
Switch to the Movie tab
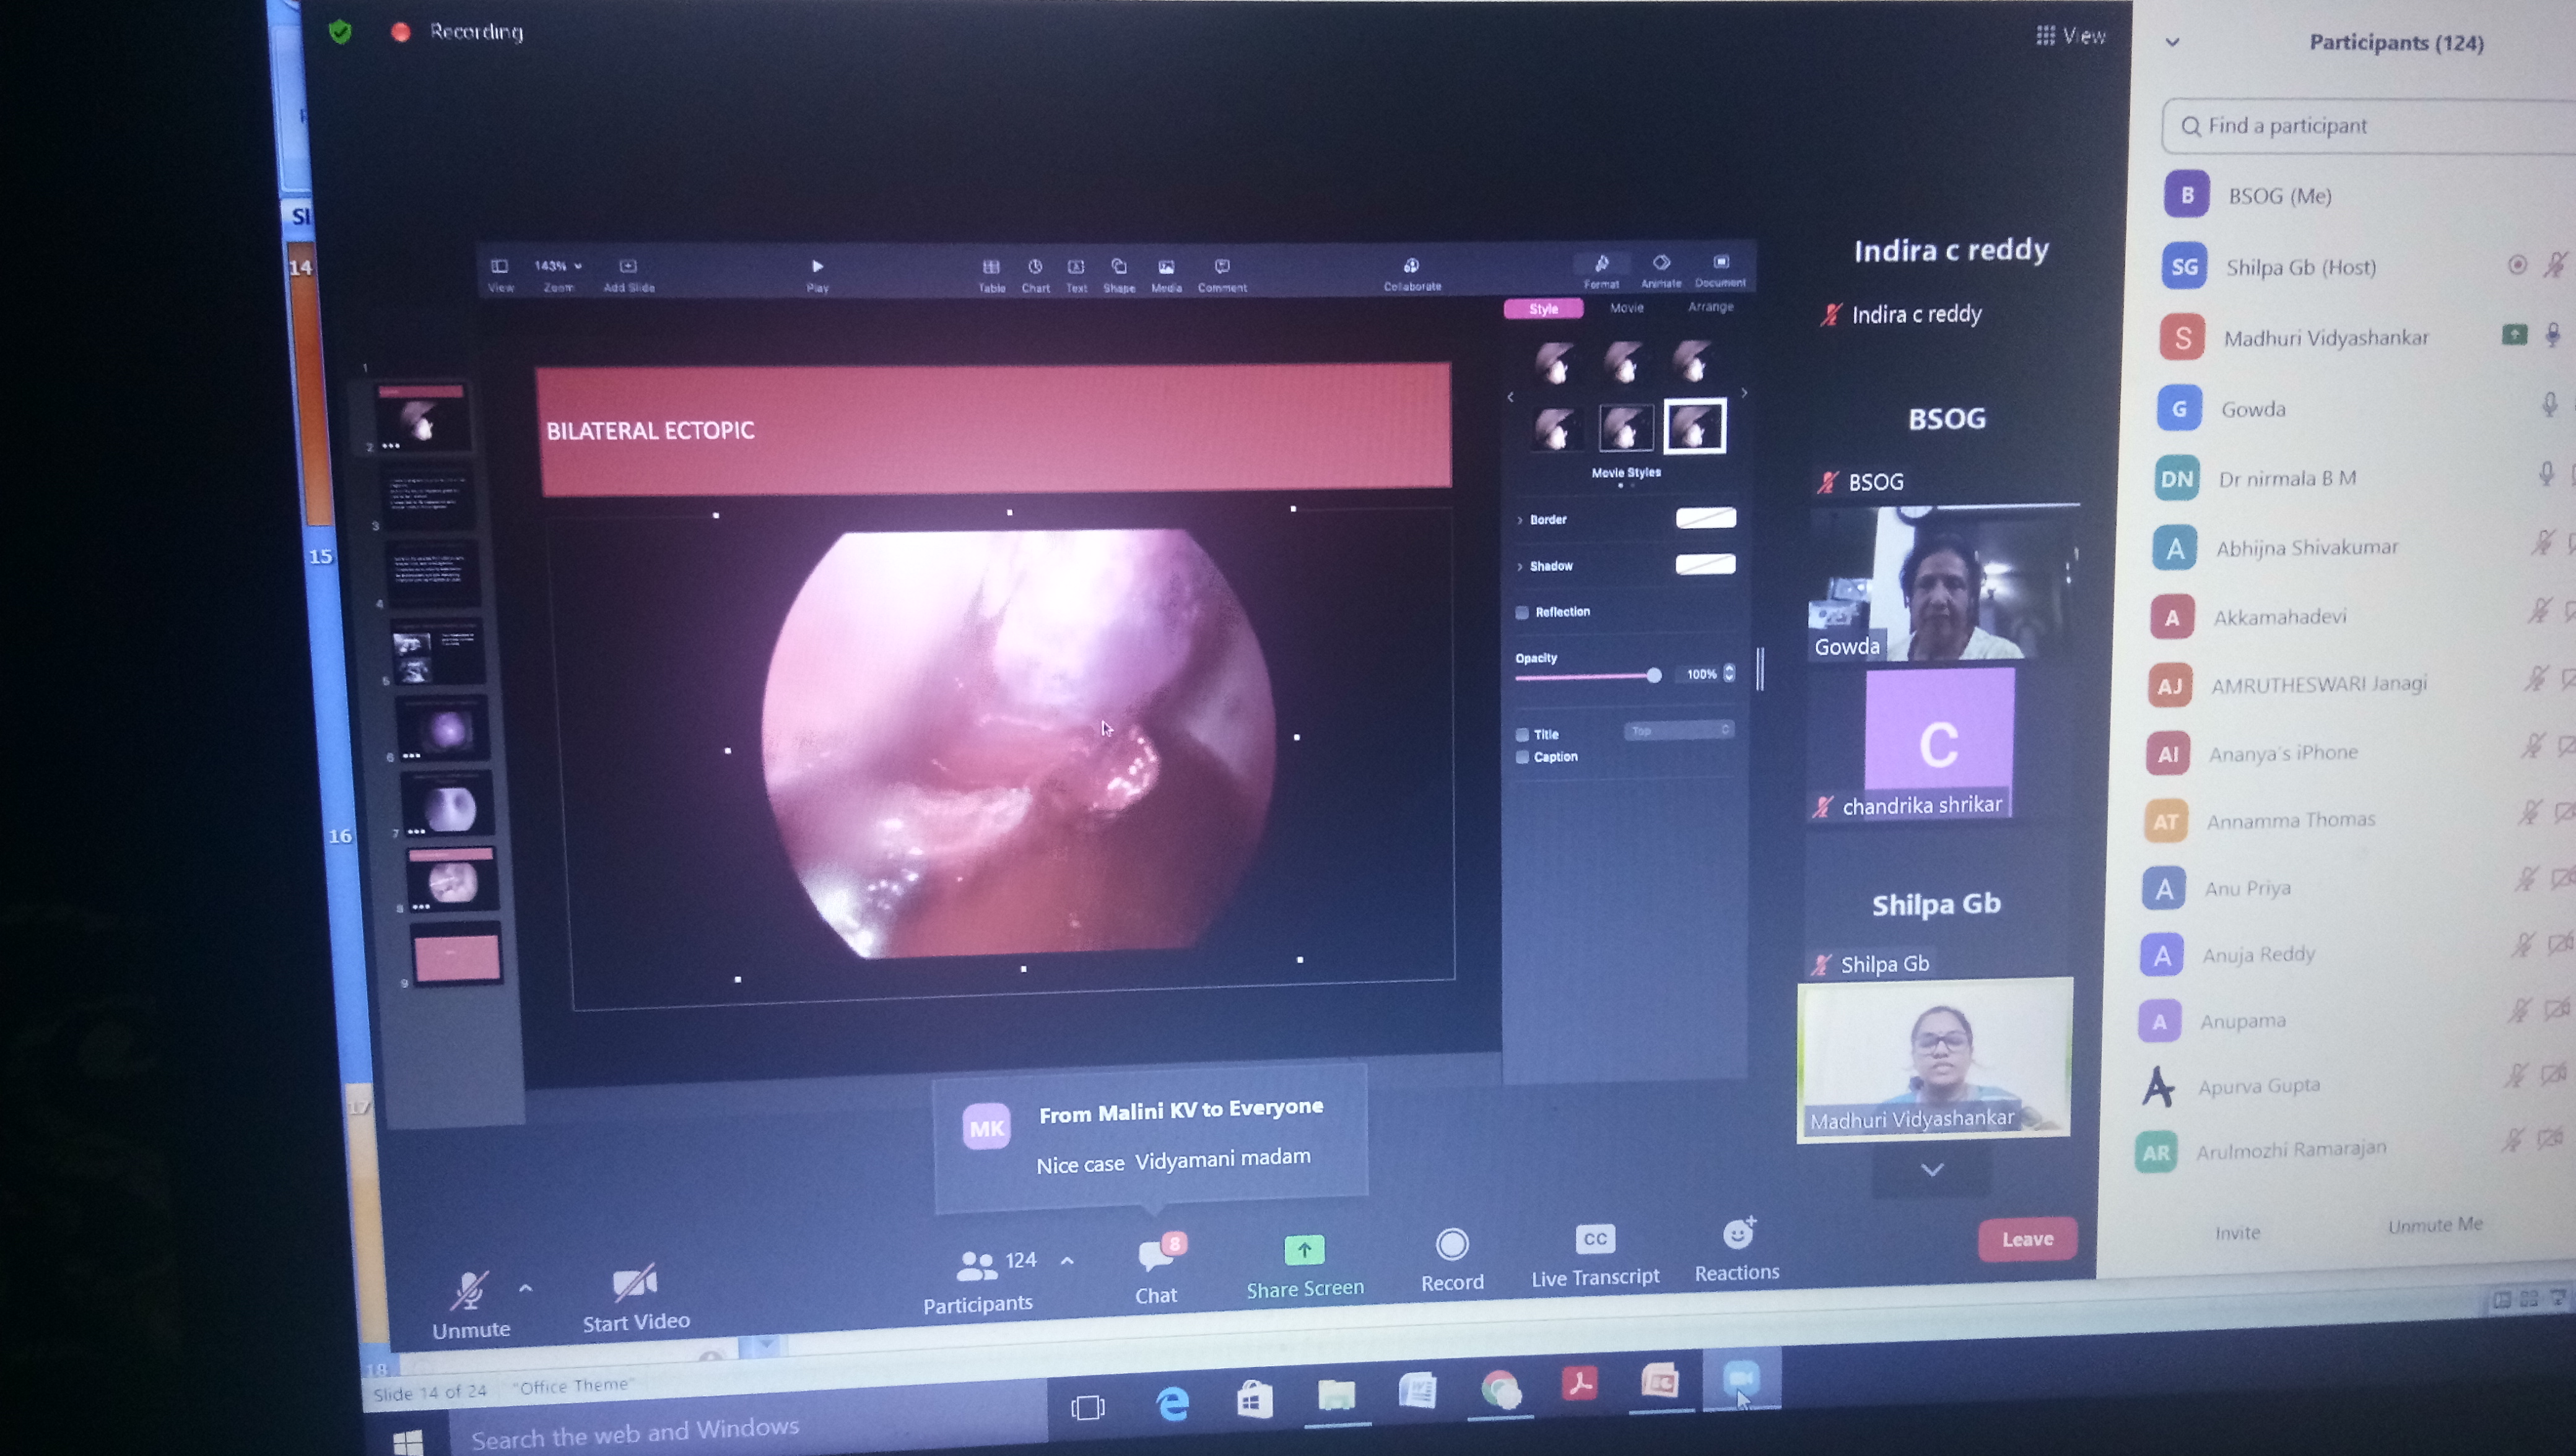pos(1626,308)
